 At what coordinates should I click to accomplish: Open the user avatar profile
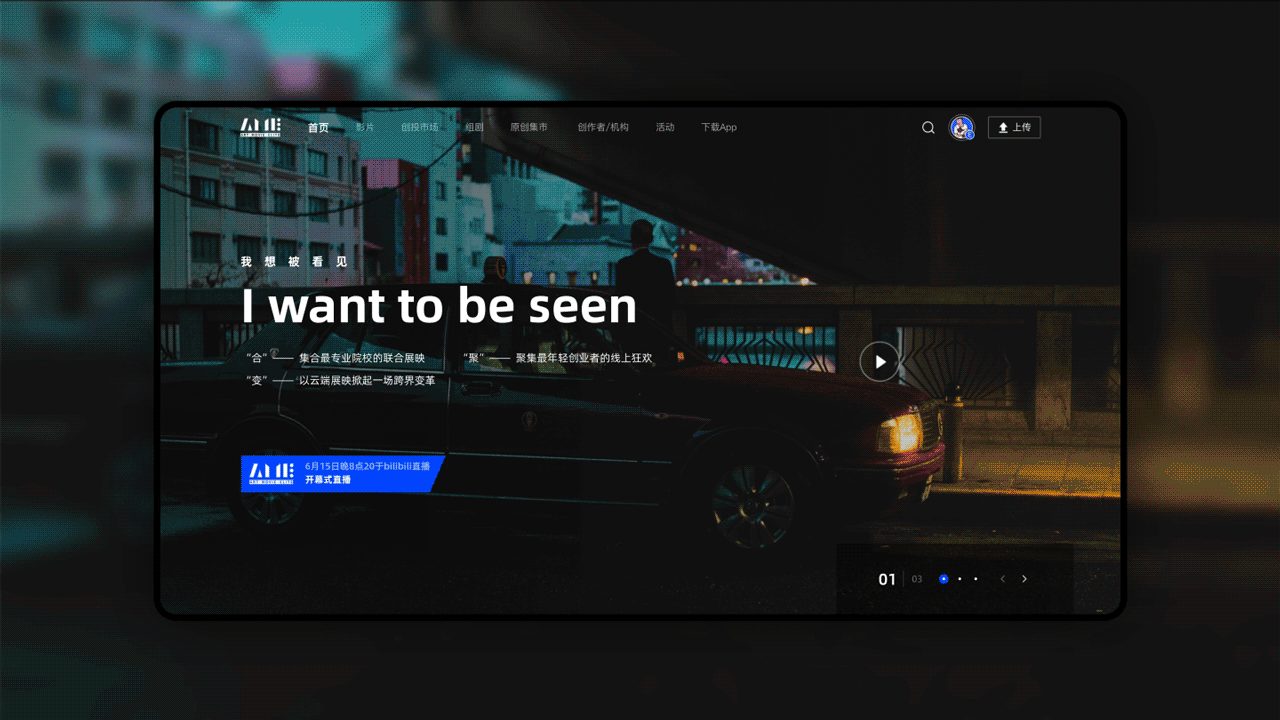[962, 127]
